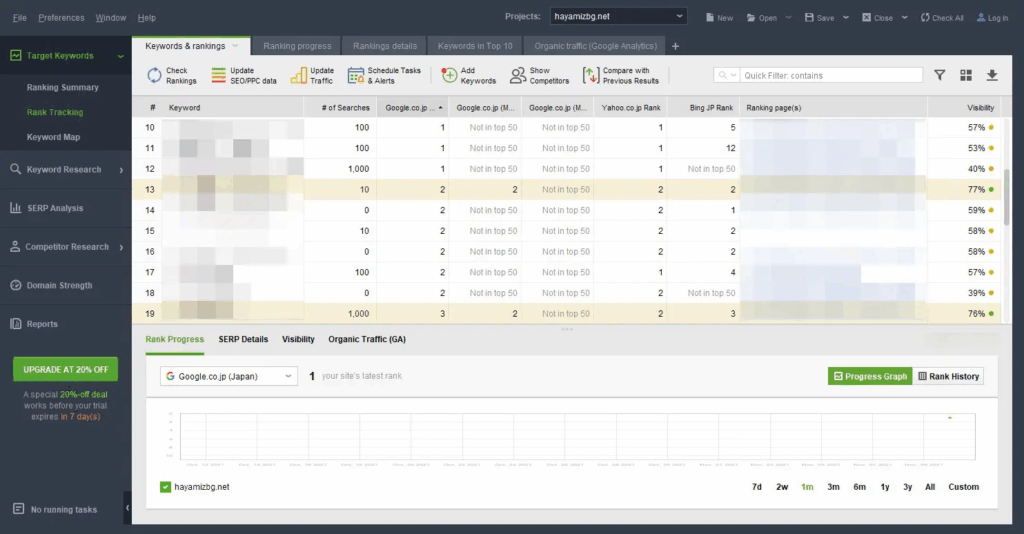Screen dimensions: 1024x534
Task: Switch to the Ranking progress tab
Action: point(297,46)
